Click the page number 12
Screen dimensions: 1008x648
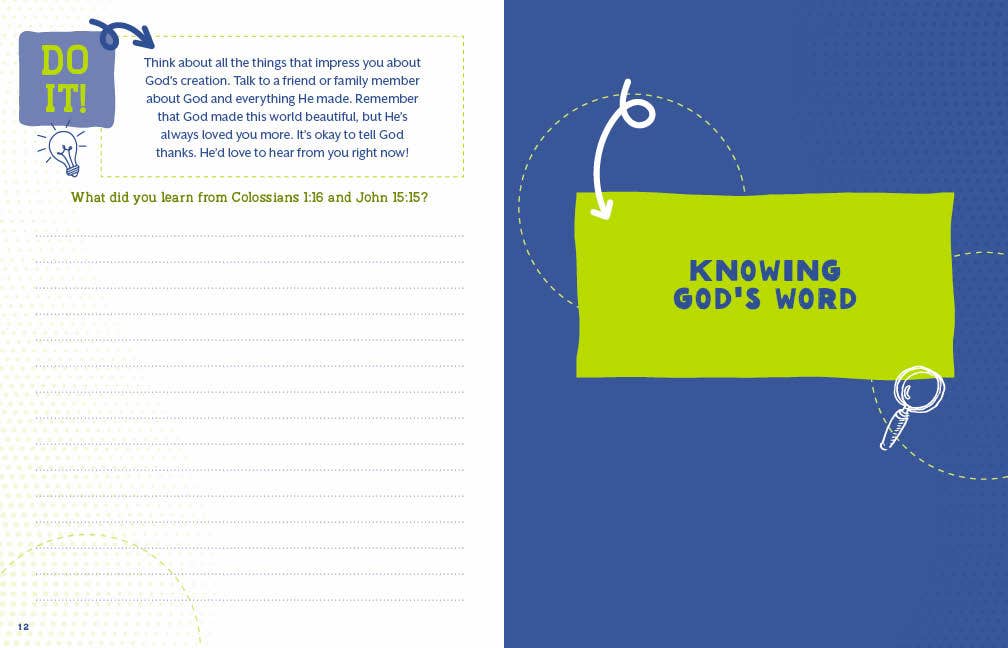pos(24,625)
